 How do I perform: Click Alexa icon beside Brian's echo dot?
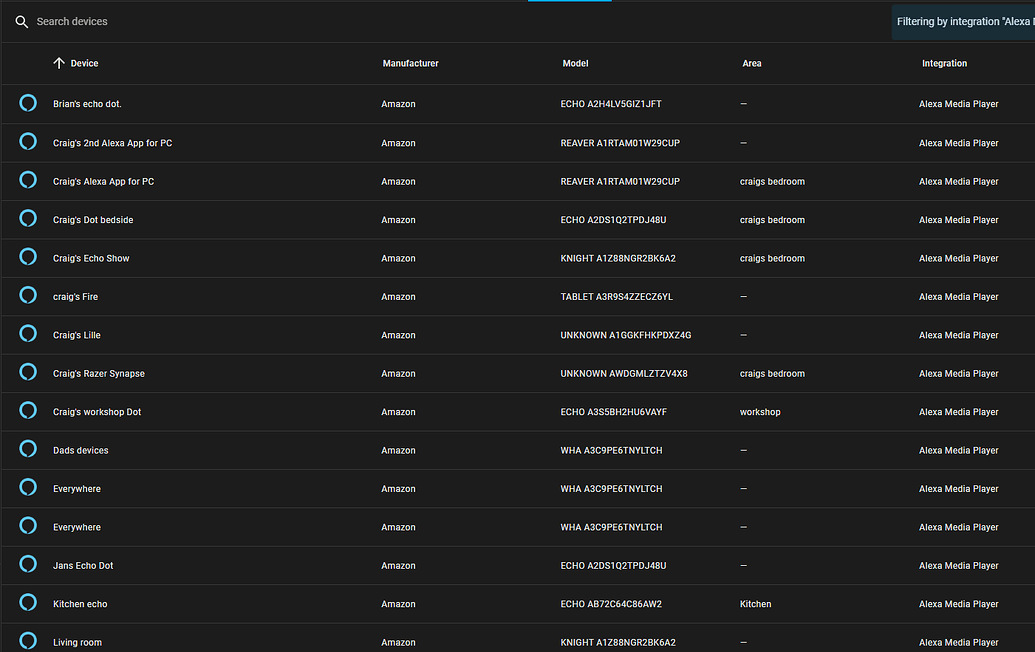click(28, 103)
